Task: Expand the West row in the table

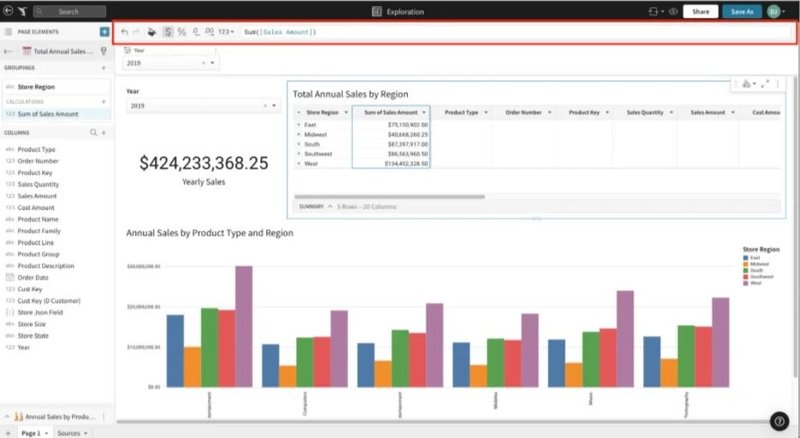Action: pos(299,163)
